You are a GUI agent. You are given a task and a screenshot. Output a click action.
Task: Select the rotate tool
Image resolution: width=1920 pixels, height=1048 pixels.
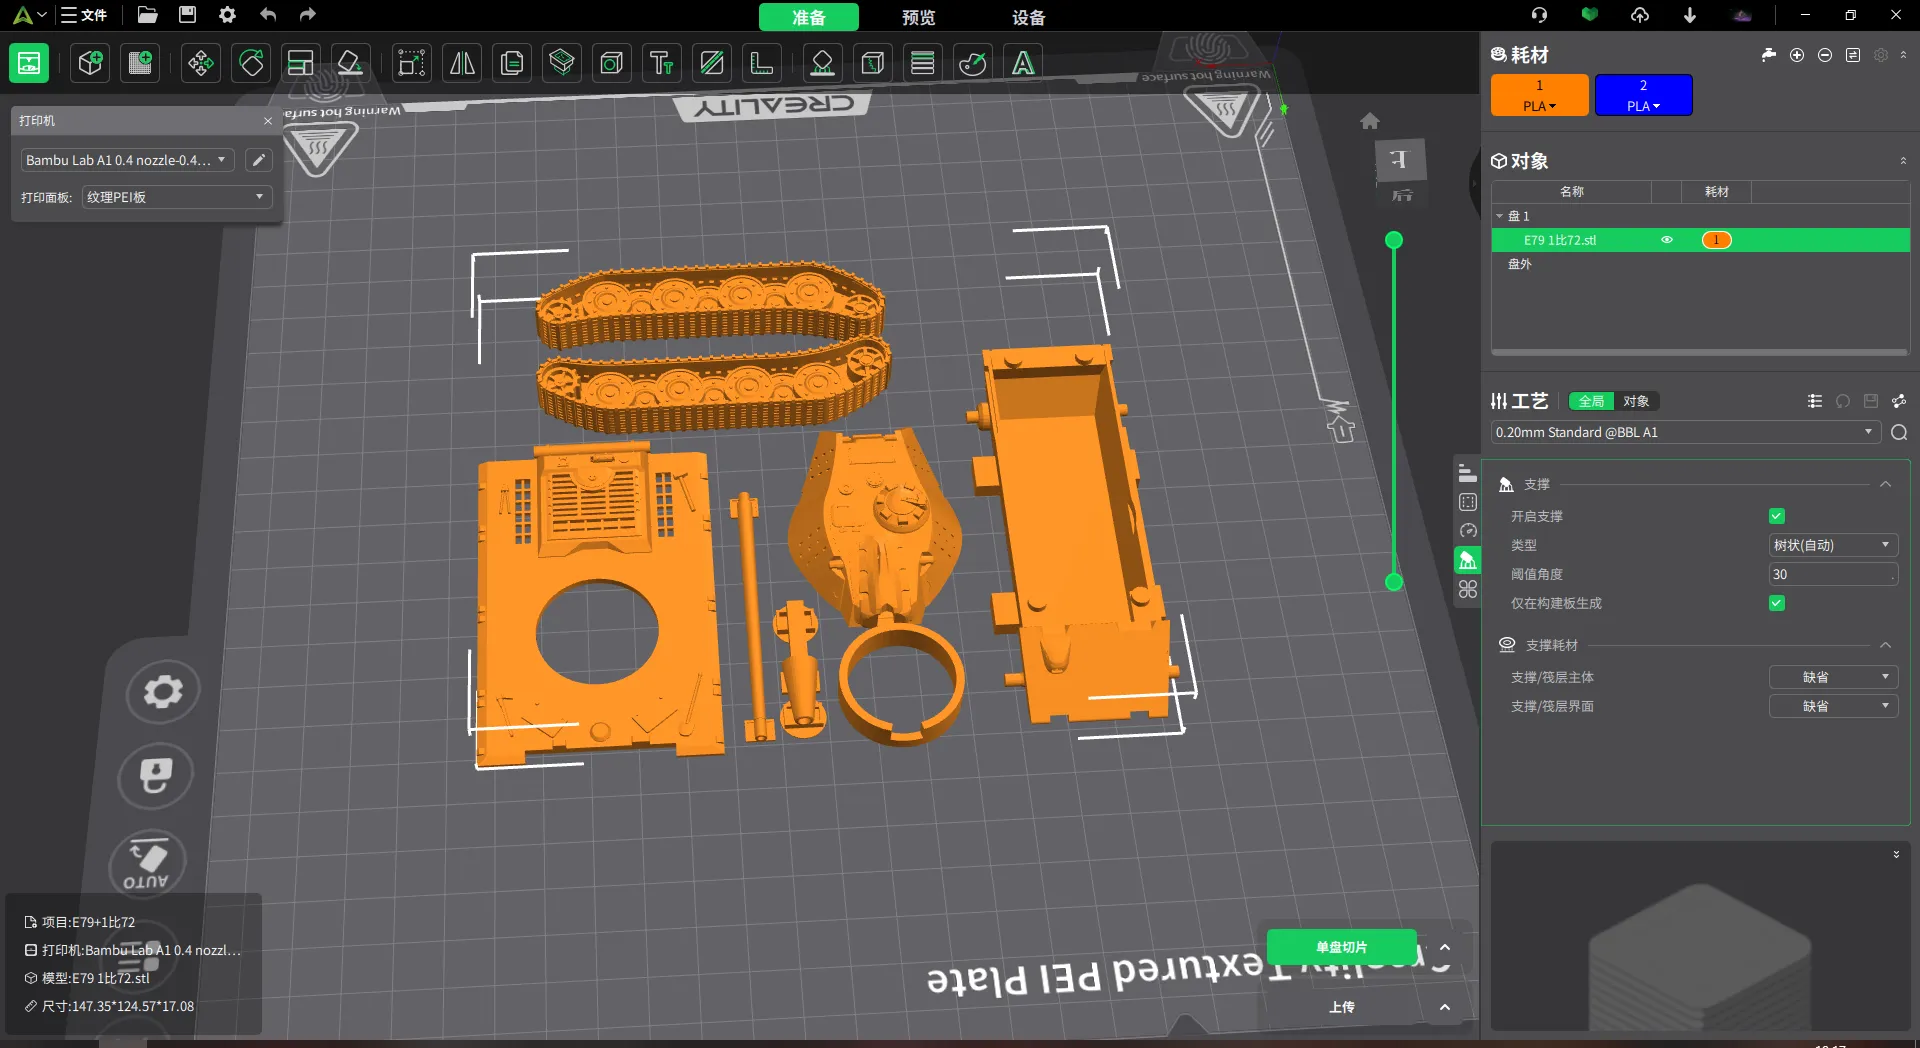[x=251, y=64]
